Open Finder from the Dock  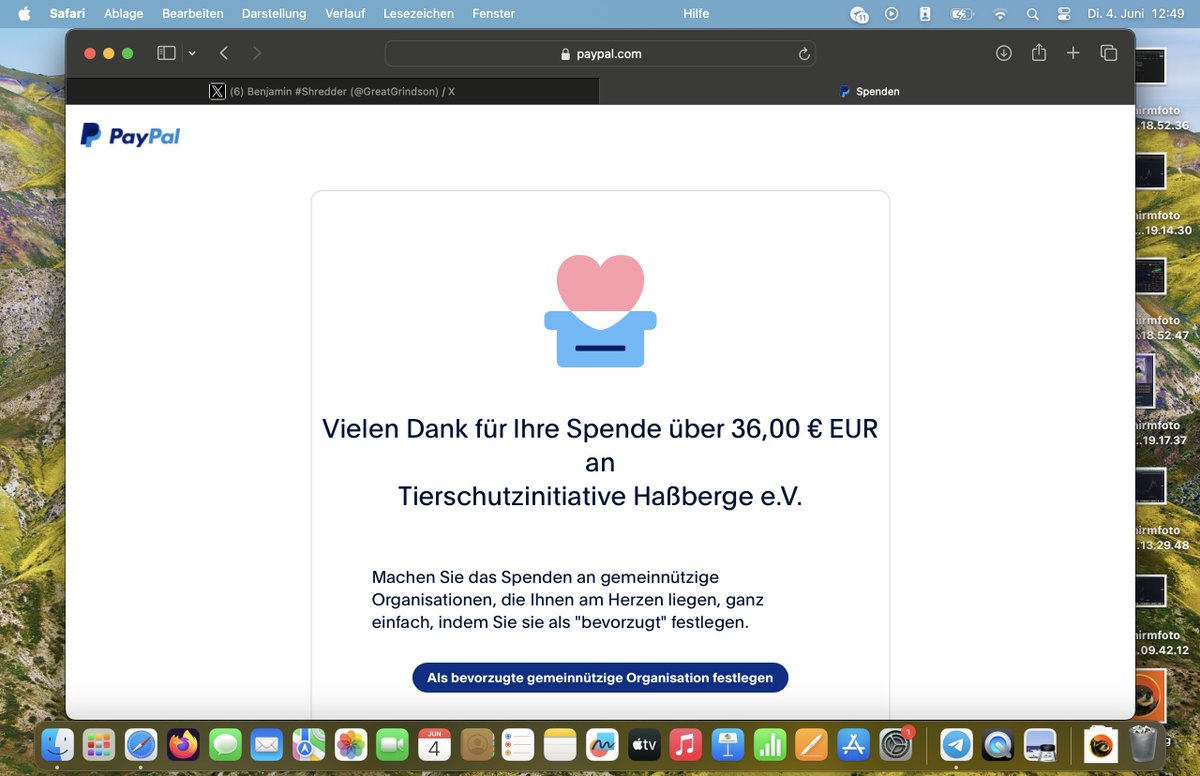pos(57,744)
